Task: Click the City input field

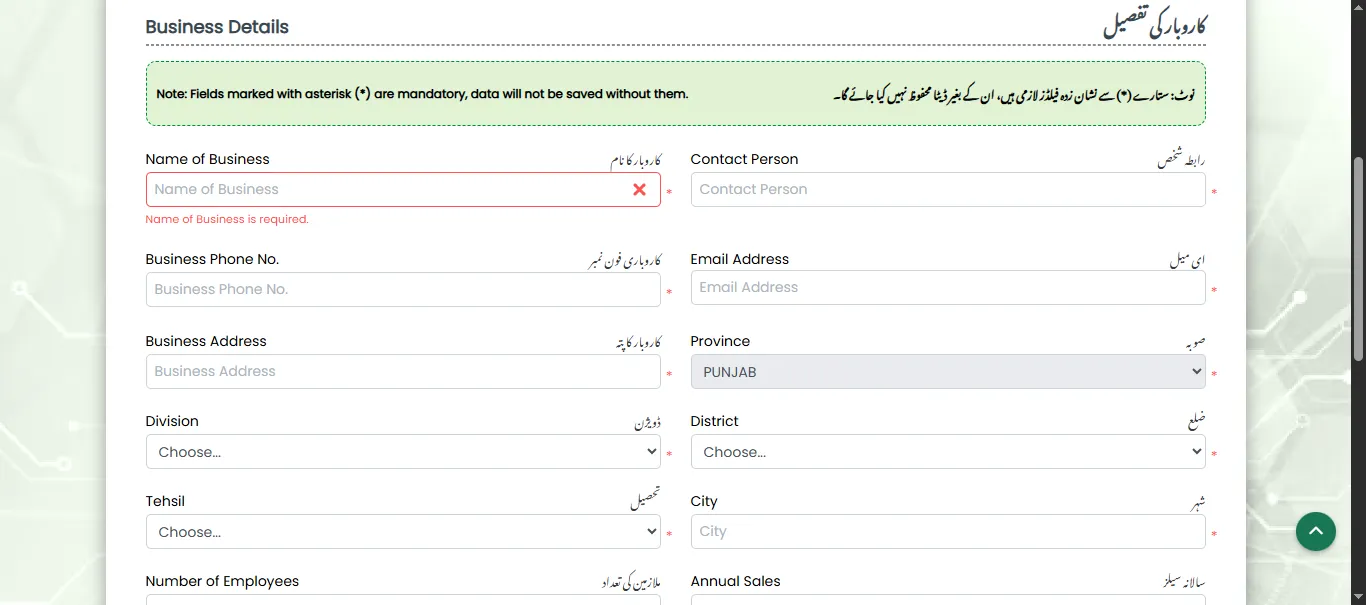Action: point(947,532)
